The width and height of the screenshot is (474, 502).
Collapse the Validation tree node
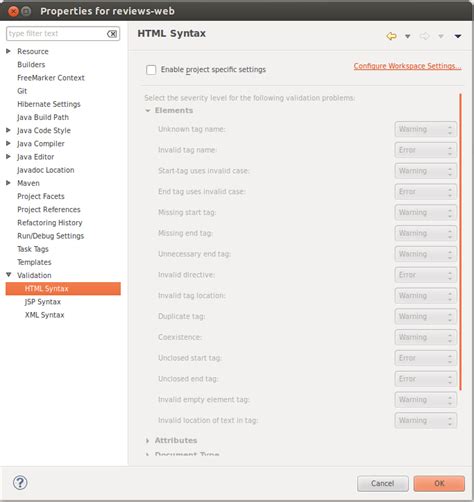(9, 275)
